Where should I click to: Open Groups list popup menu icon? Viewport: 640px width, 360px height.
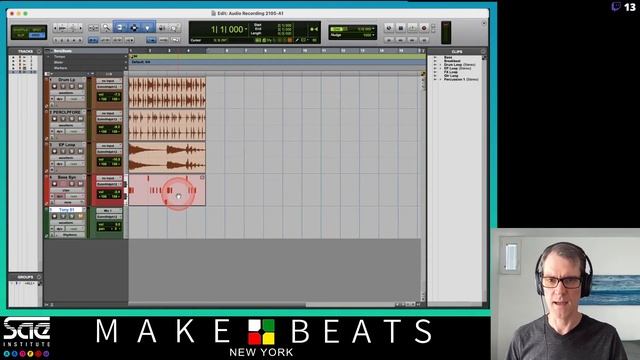point(39,277)
